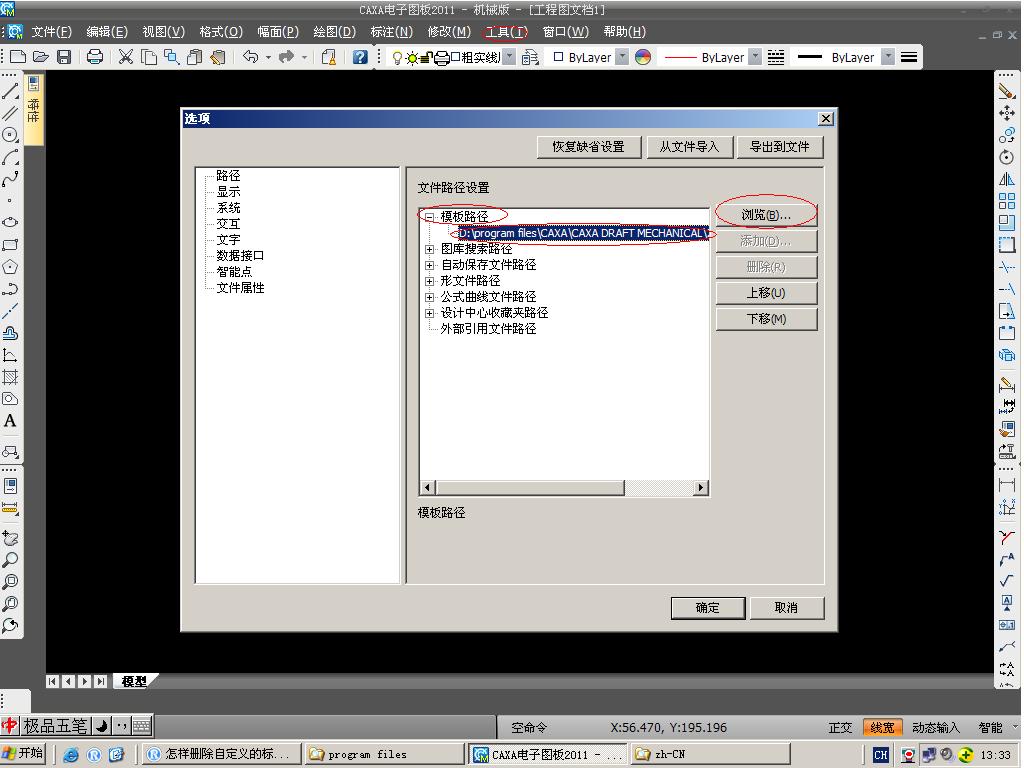Image resolution: width=1024 pixels, height=768 pixels.
Task: Toggle 动态输入 dynamic input in status bar
Action: 935,727
